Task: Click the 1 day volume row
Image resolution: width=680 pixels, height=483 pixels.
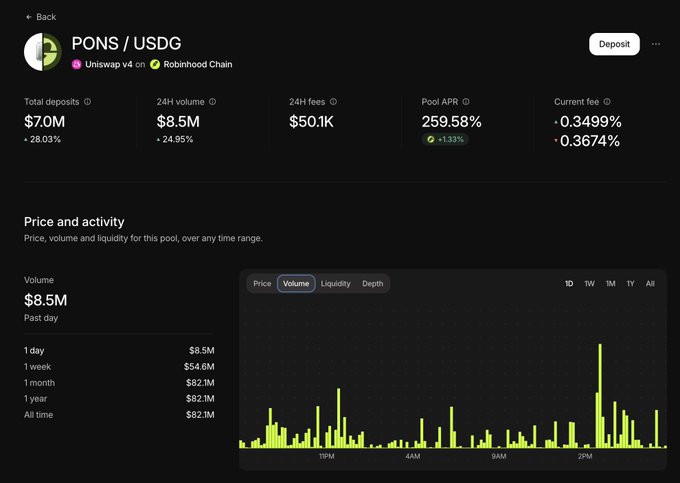Action: point(119,350)
